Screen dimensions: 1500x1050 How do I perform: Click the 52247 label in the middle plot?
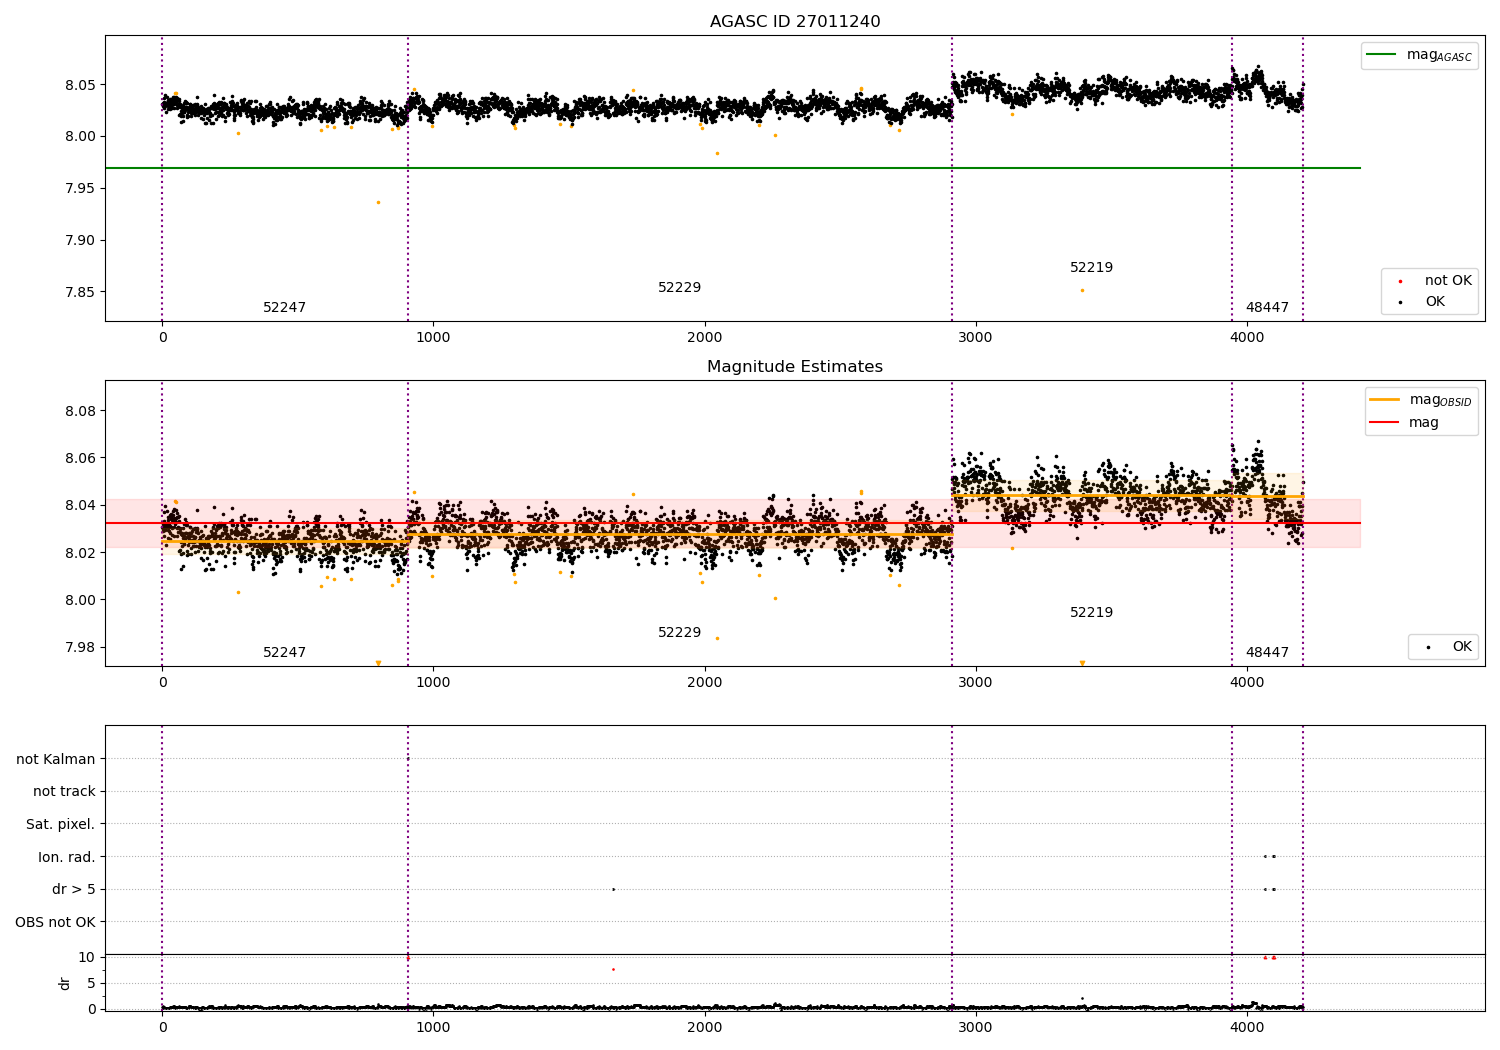tap(285, 653)
